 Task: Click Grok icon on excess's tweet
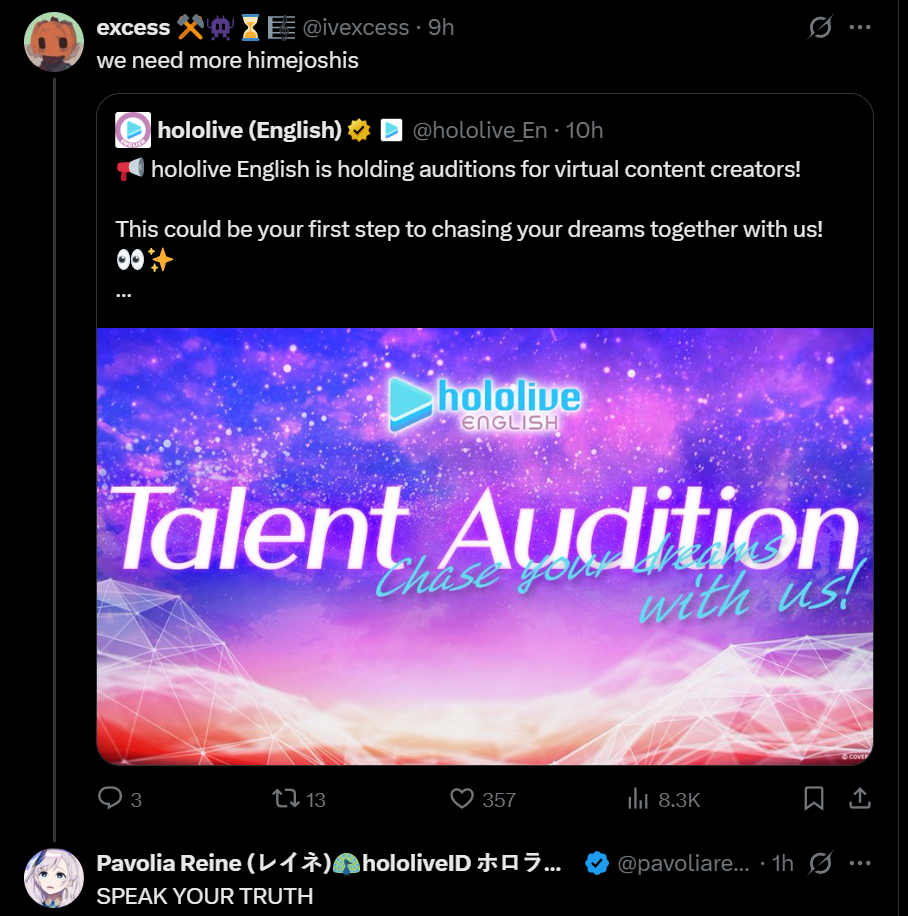pos(820,28)
